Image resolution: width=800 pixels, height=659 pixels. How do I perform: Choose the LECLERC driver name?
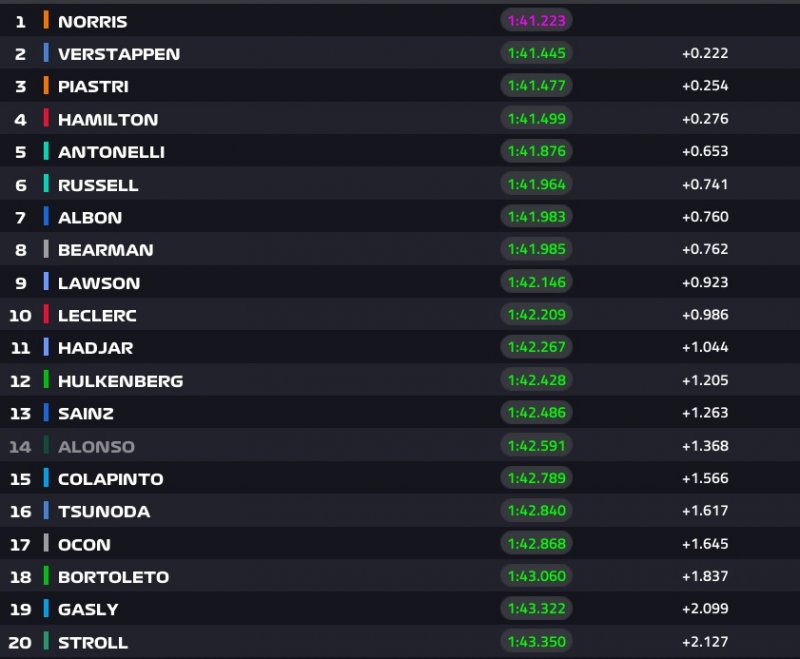coord(97,315)
